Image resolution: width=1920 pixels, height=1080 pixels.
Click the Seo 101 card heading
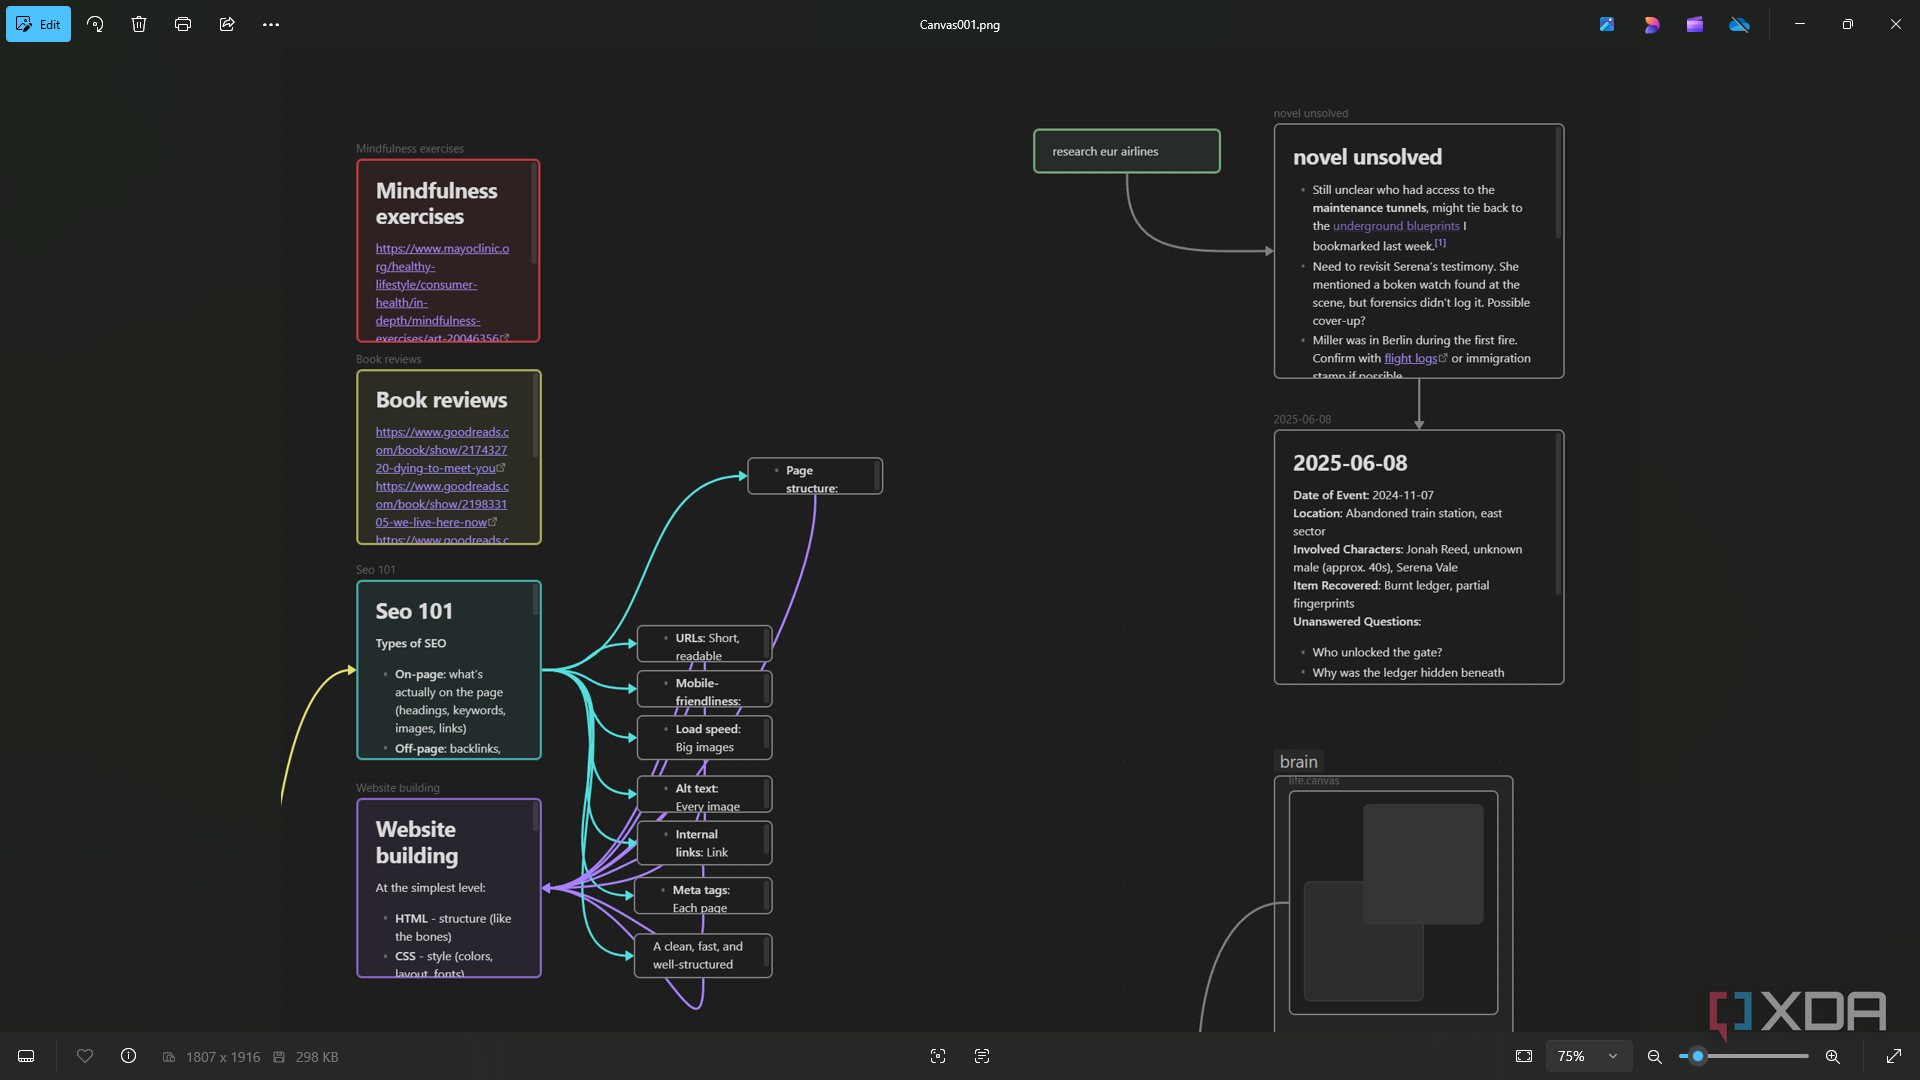(414, 611)
